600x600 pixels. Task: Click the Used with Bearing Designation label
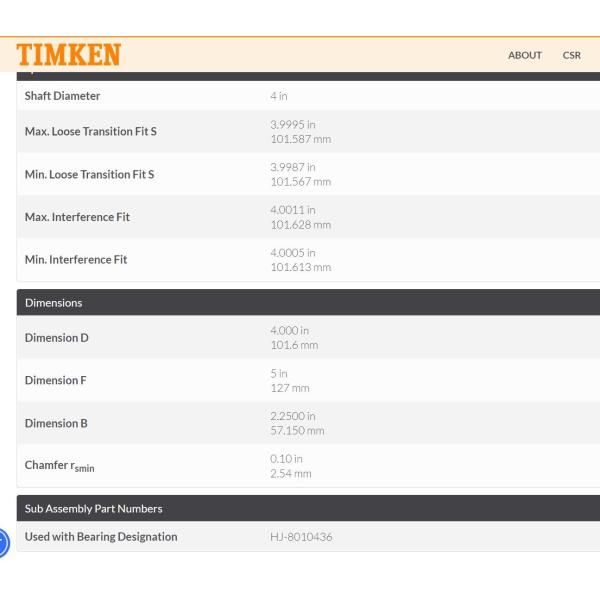tap(101, 537)
